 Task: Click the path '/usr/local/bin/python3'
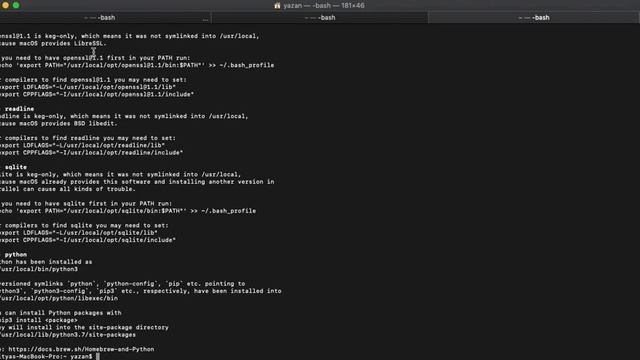(x=39, y=269)
